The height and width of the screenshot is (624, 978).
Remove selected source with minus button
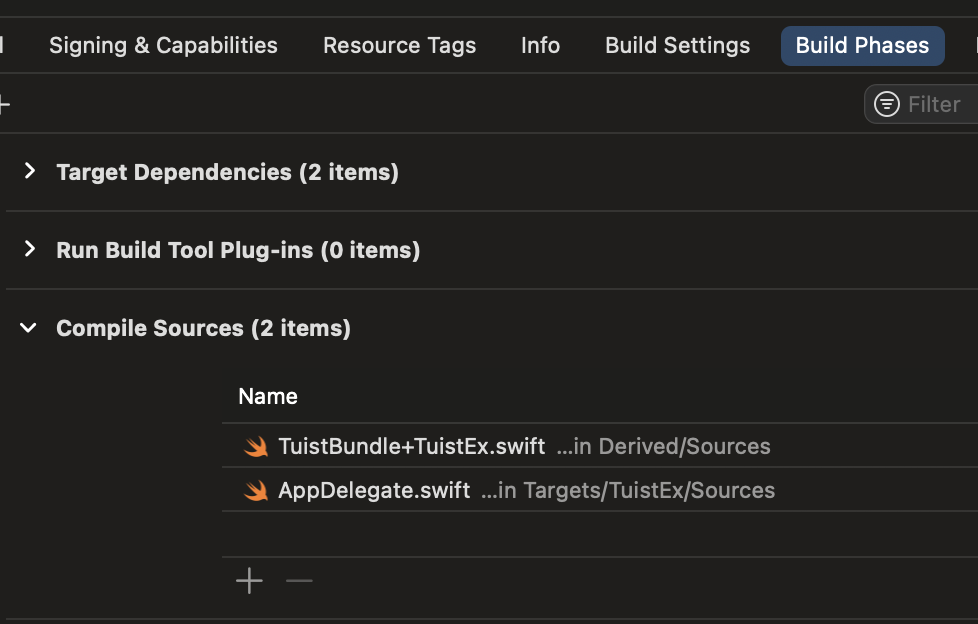click(299, 580)
